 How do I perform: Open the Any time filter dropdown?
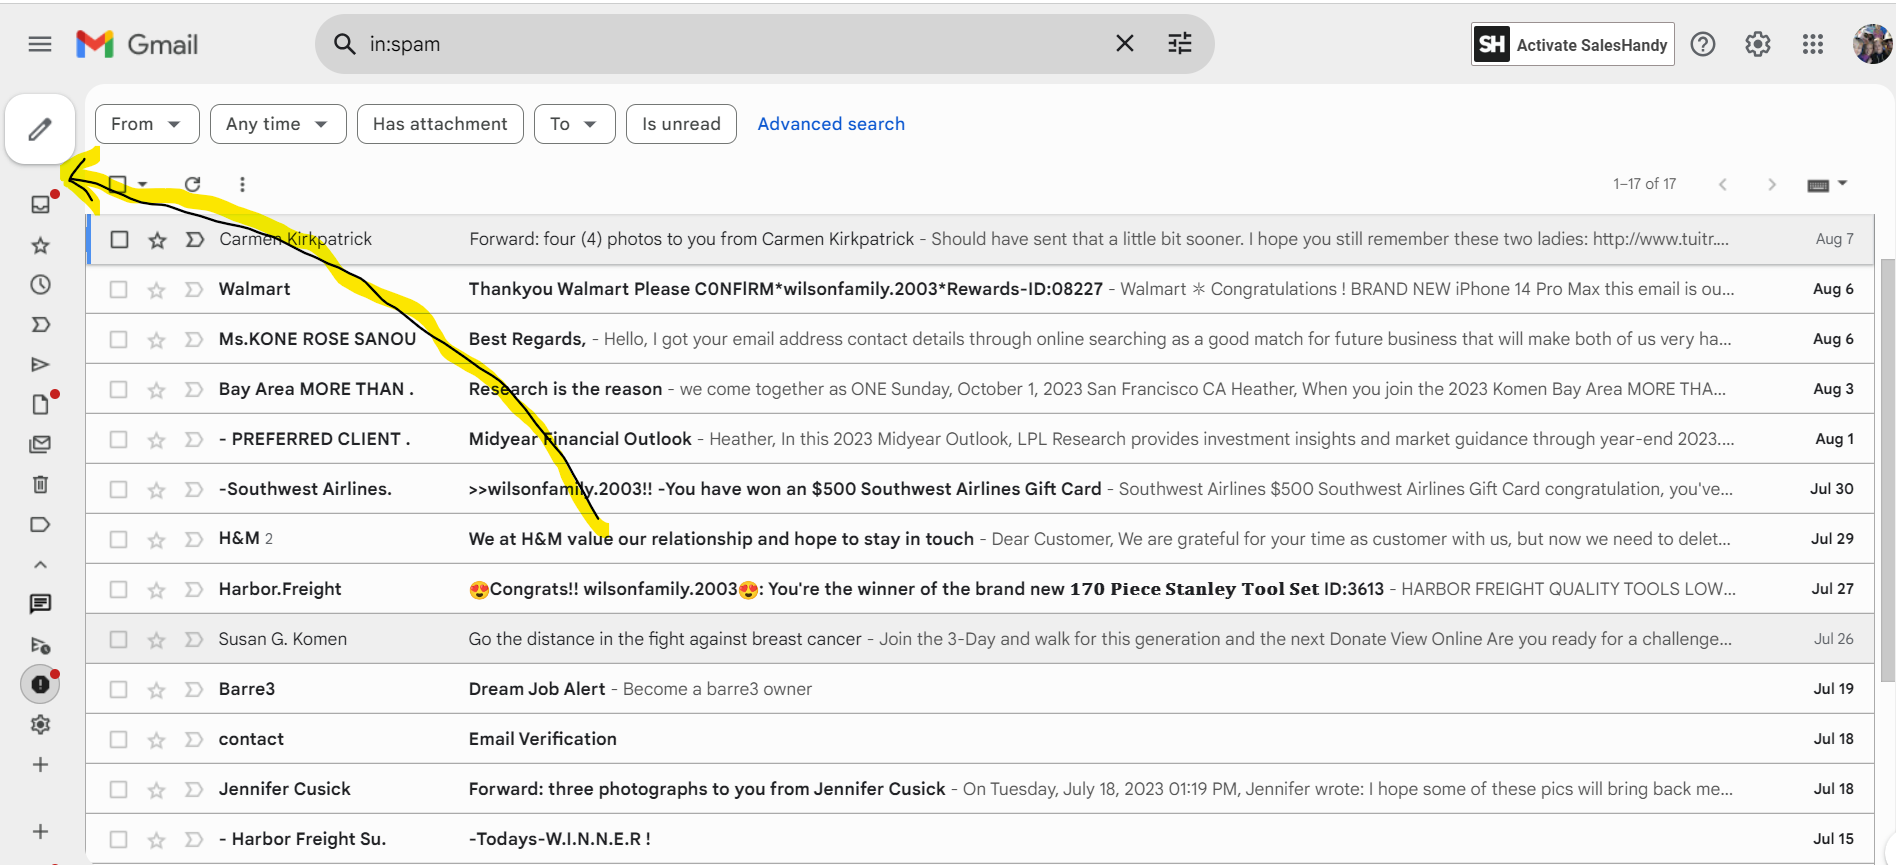click(278, 124)
